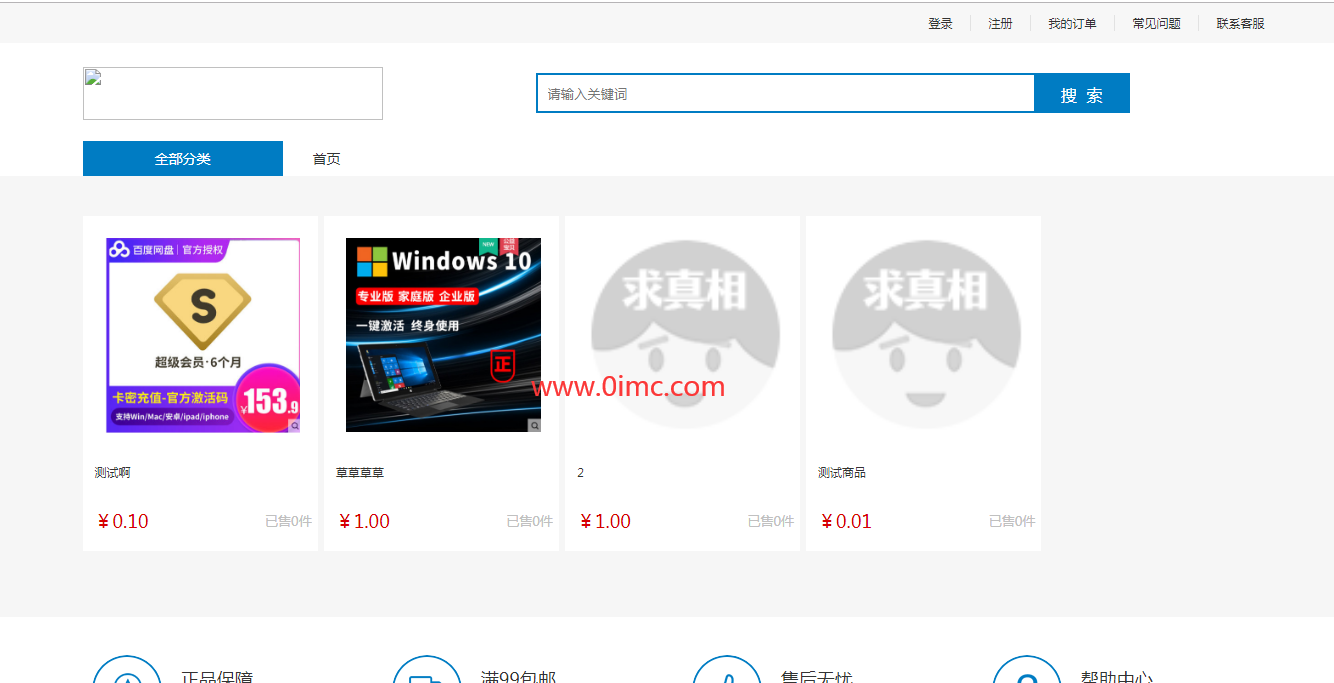Click the 售后无忧 after-sales icon

pos(727,670)
